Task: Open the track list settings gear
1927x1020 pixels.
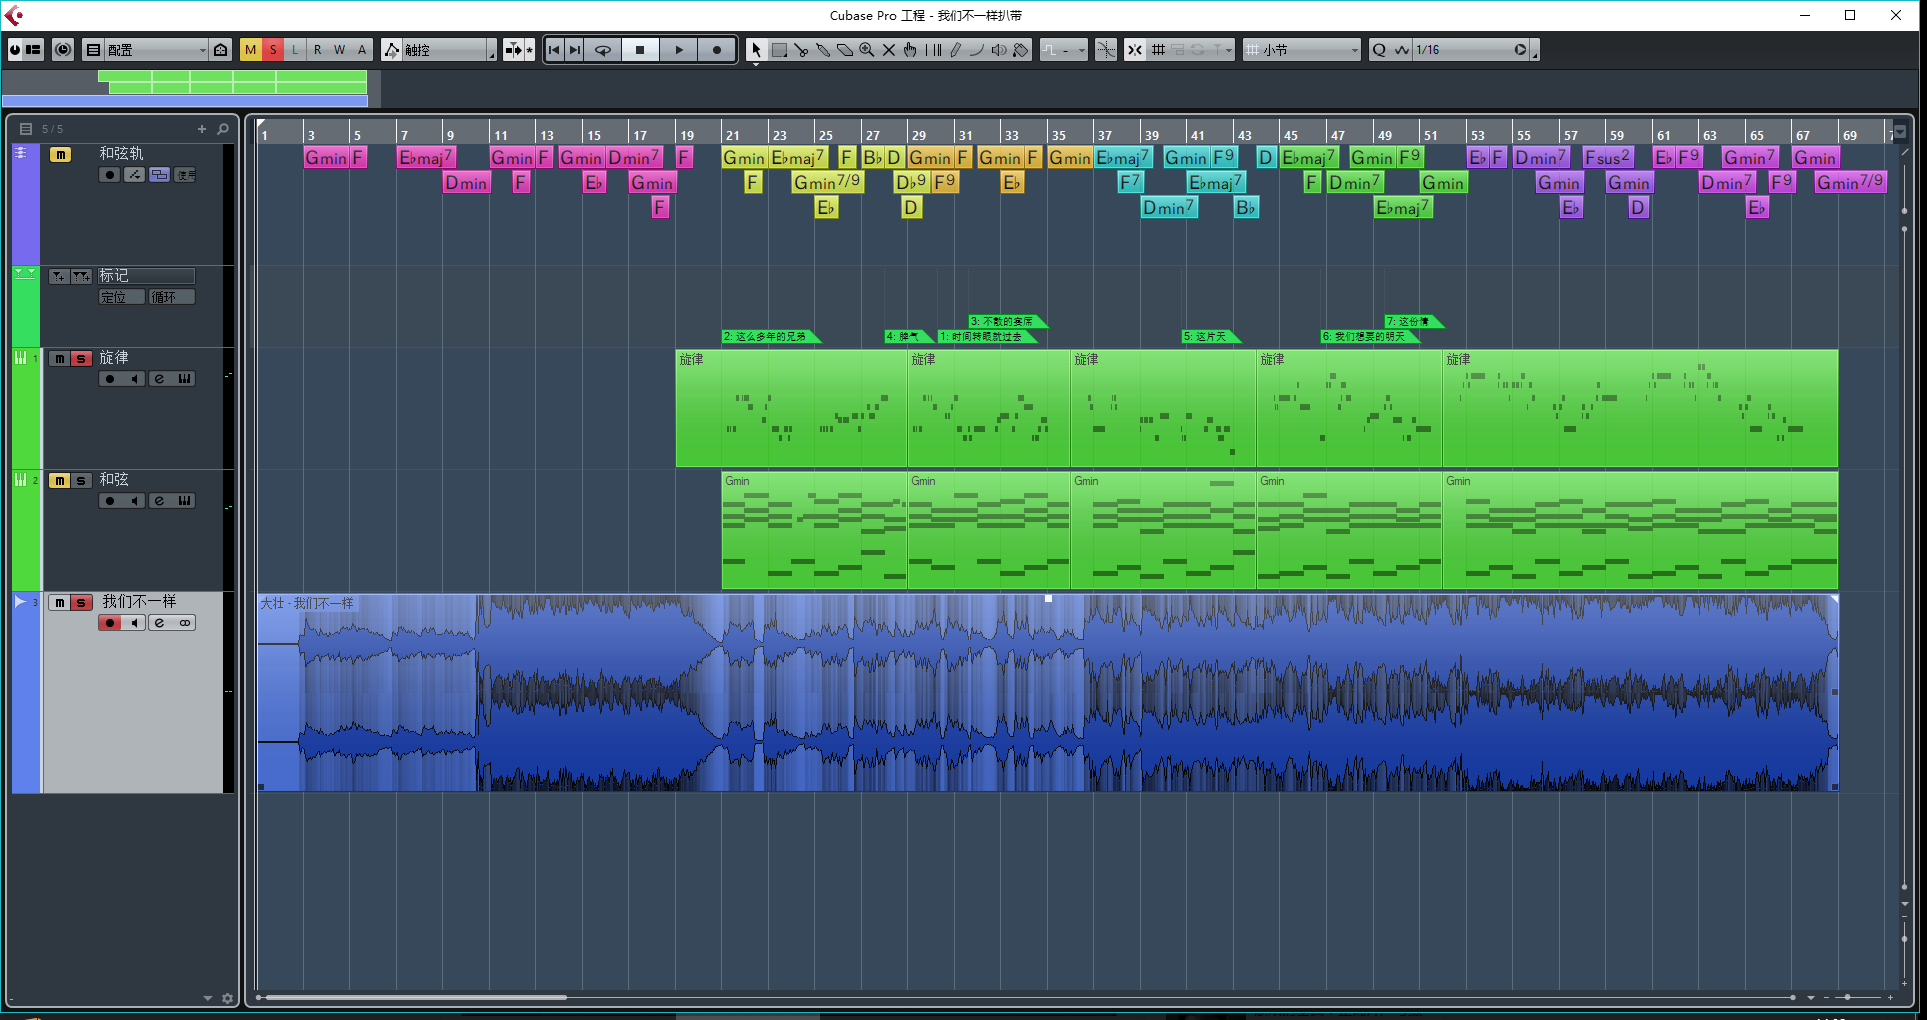Action: tap(227, 998)
